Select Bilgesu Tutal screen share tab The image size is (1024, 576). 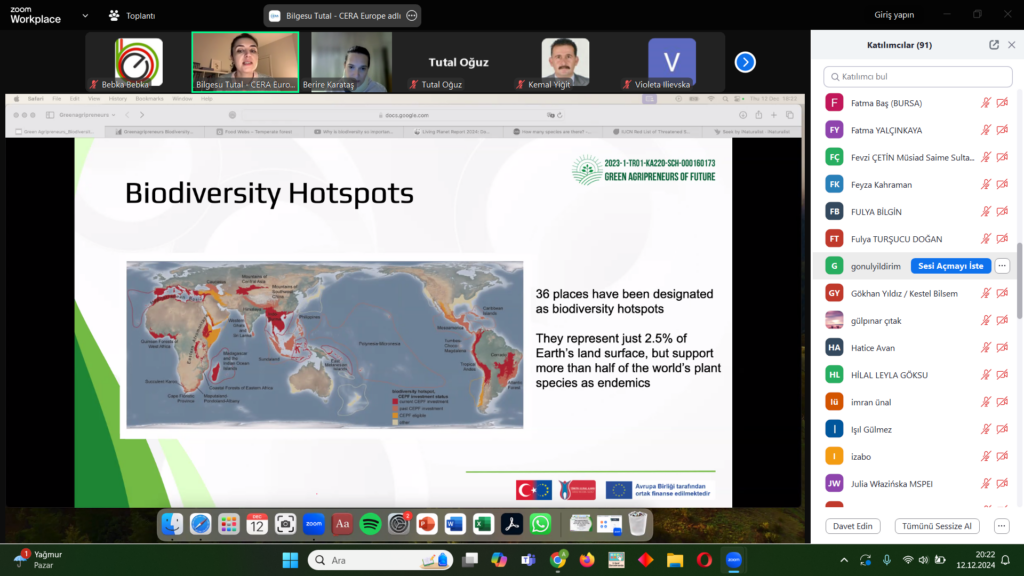(342, 16)
